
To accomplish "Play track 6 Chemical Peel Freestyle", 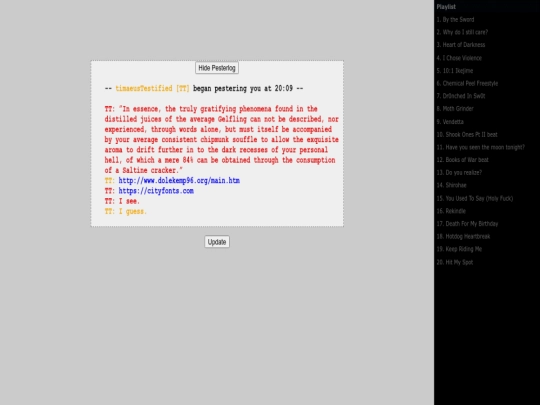I will pos(467,83).
